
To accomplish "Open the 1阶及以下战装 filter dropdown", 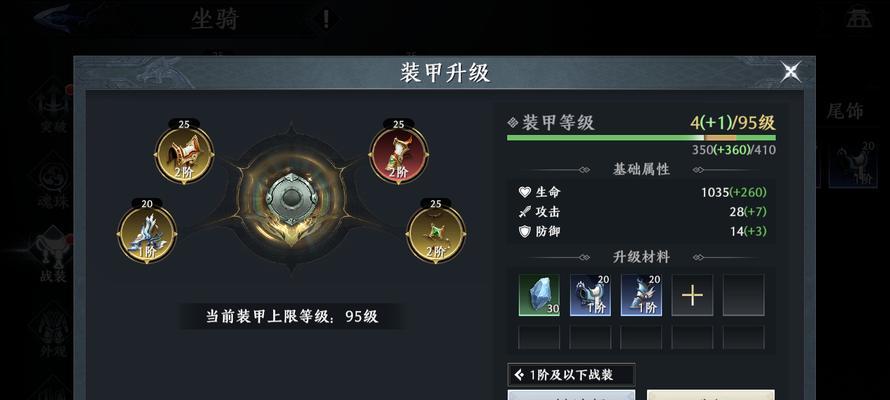I will point(571,375).
